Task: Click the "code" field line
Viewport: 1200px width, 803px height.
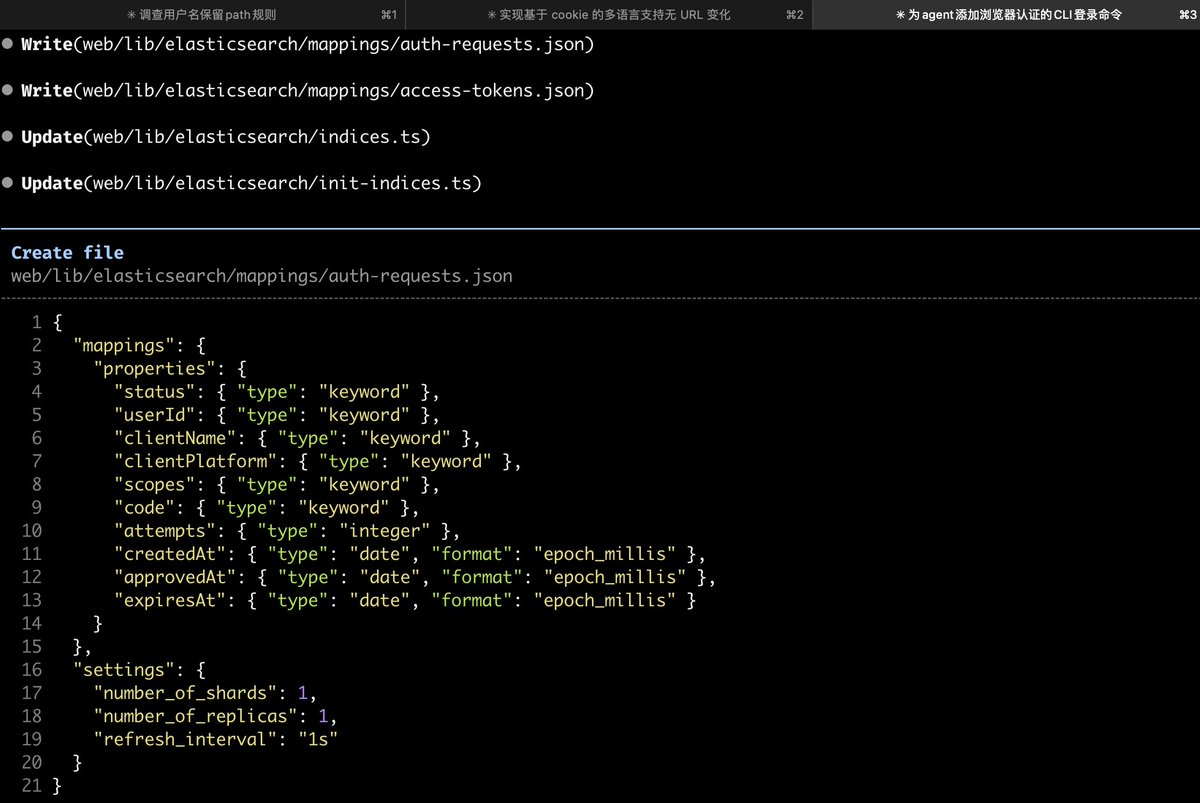Action: tap(267, 506)
